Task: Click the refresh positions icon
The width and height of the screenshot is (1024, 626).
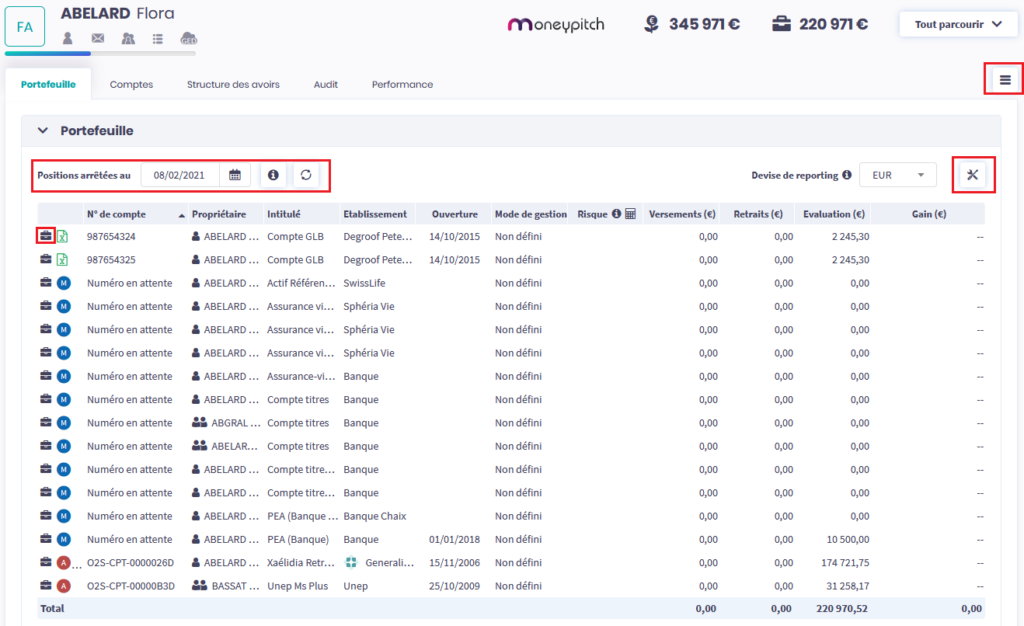Action: click(x=306, y=175)
